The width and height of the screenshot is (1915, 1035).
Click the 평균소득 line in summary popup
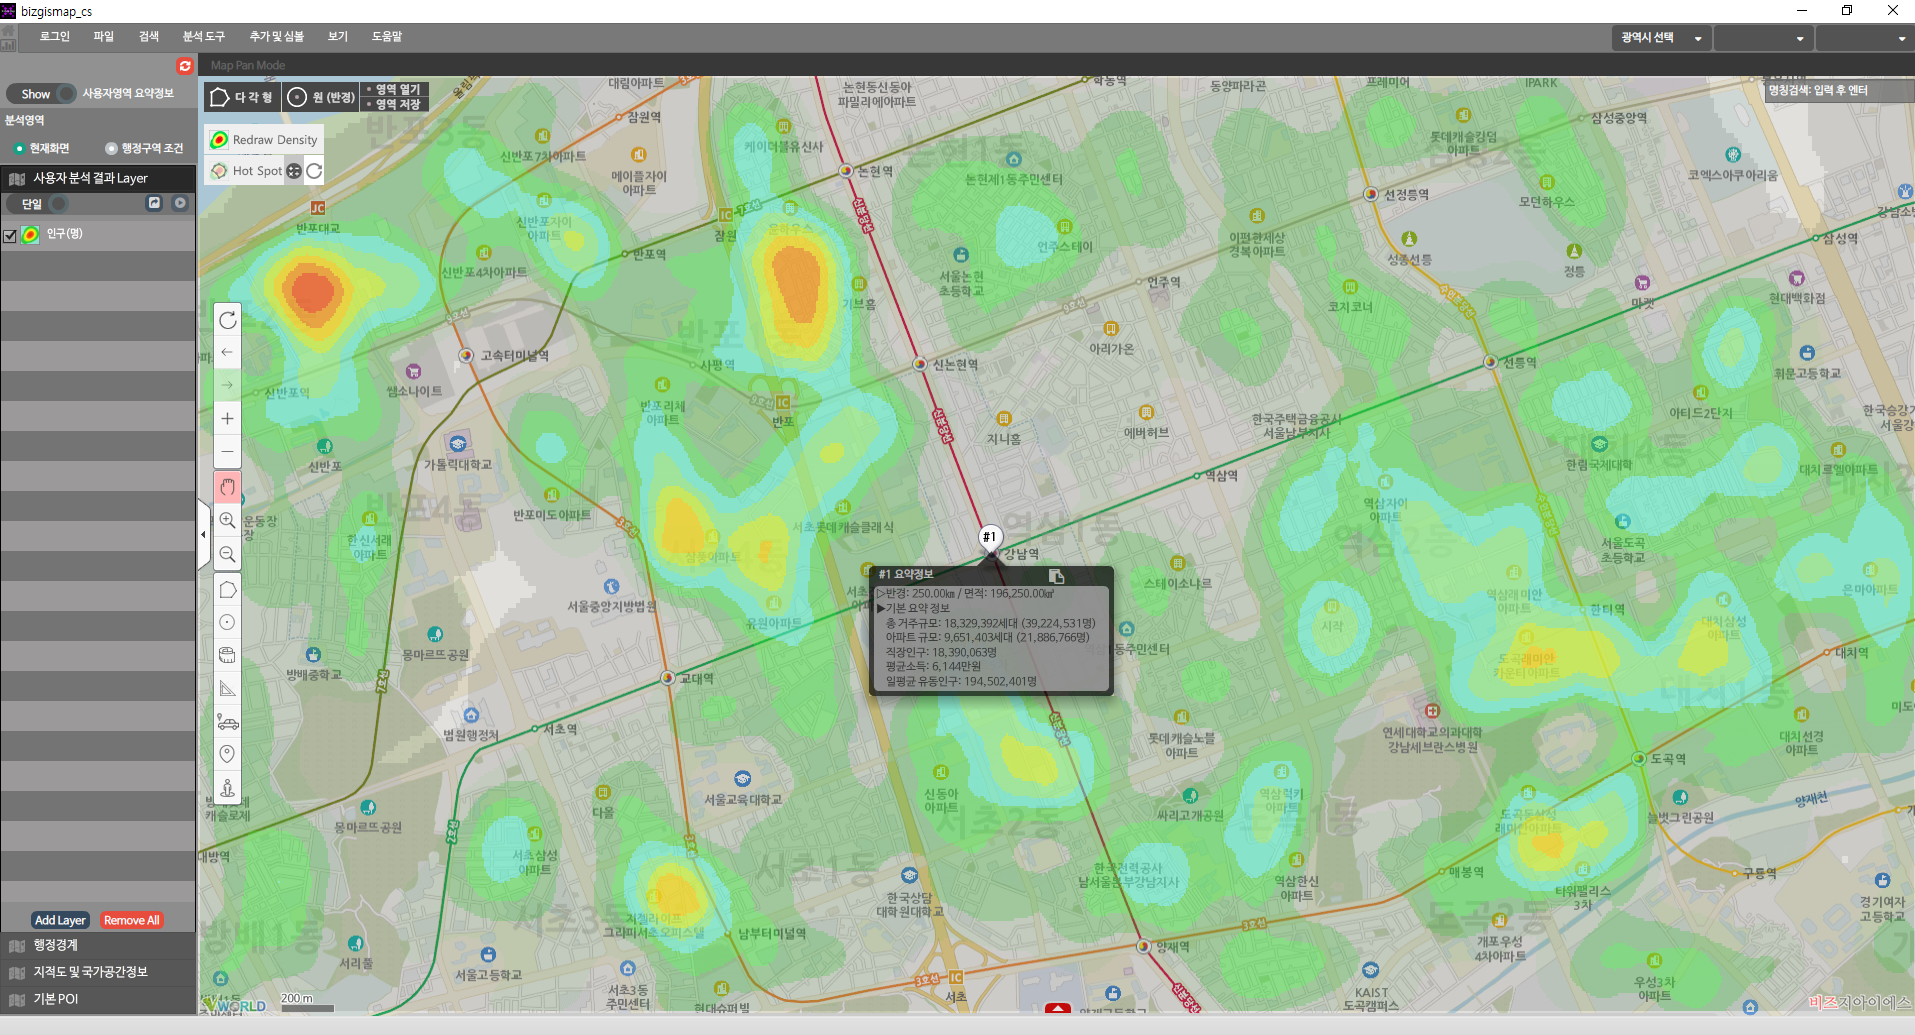point(933,666)
